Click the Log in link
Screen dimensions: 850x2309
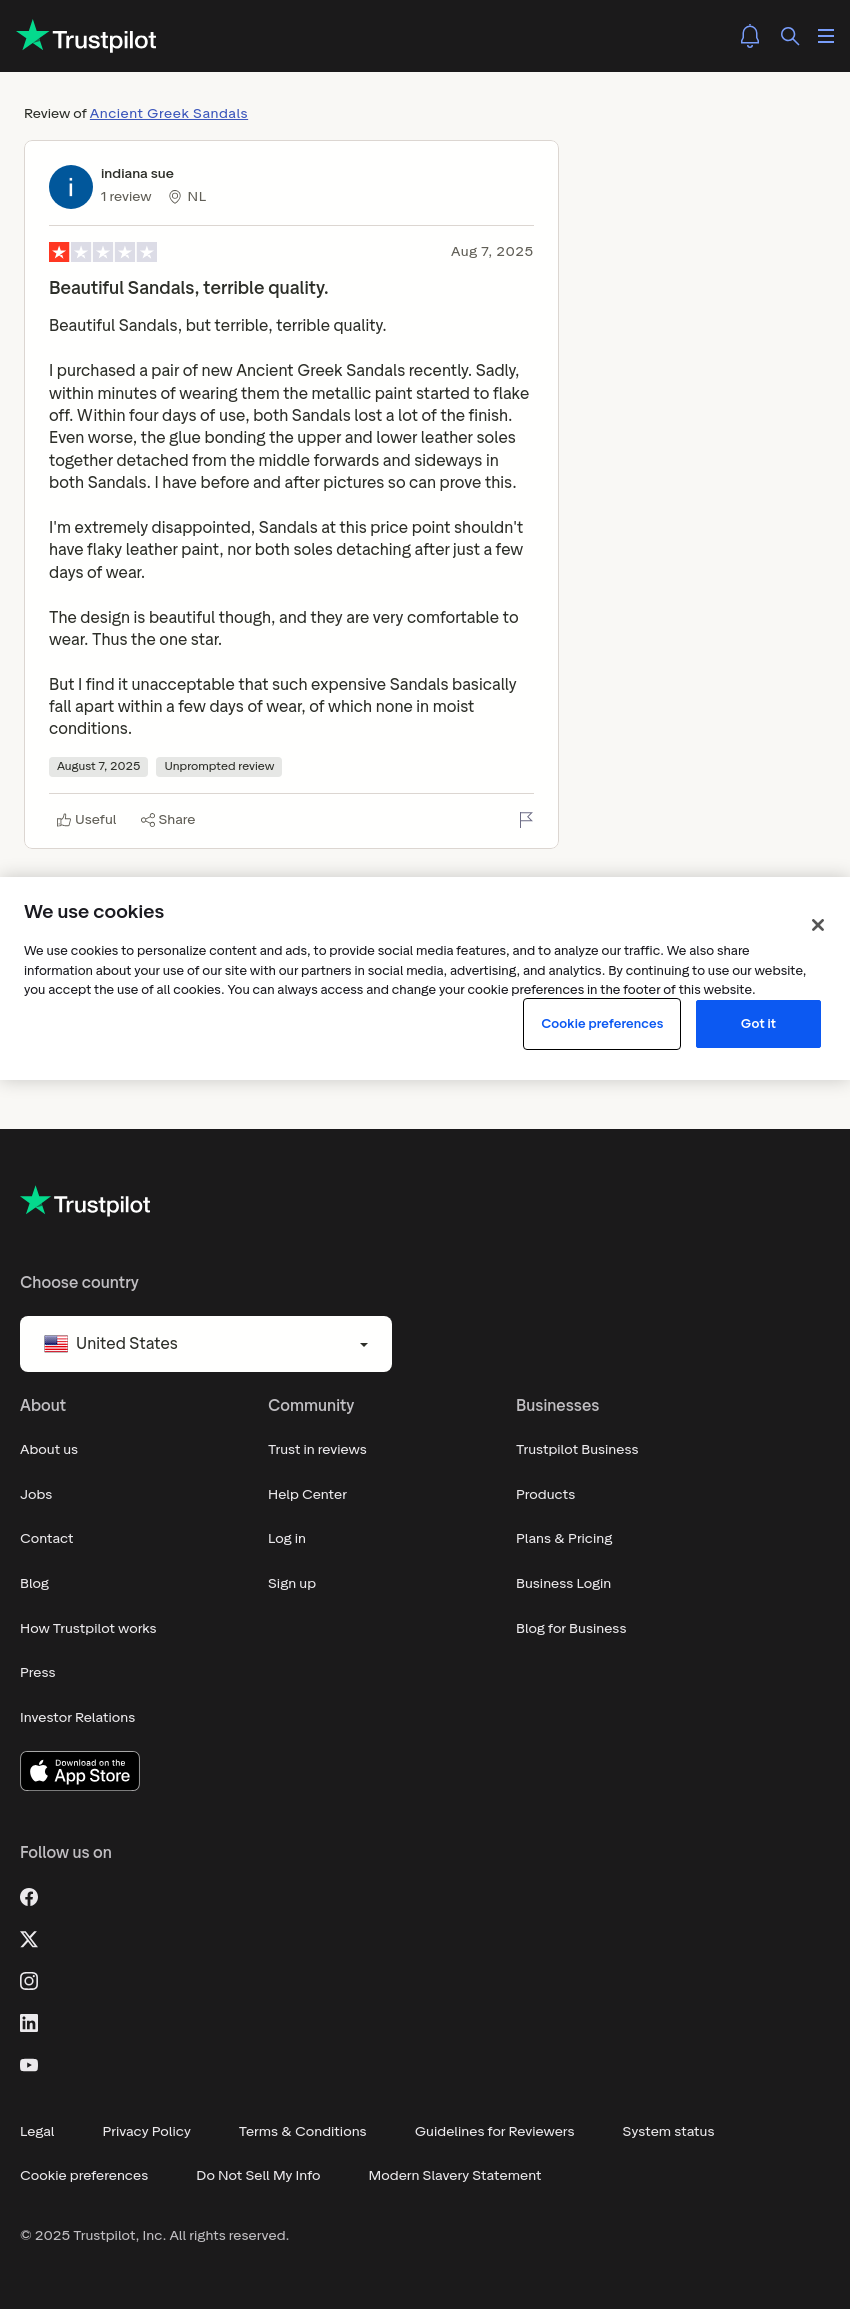[x=287, y=1539]
